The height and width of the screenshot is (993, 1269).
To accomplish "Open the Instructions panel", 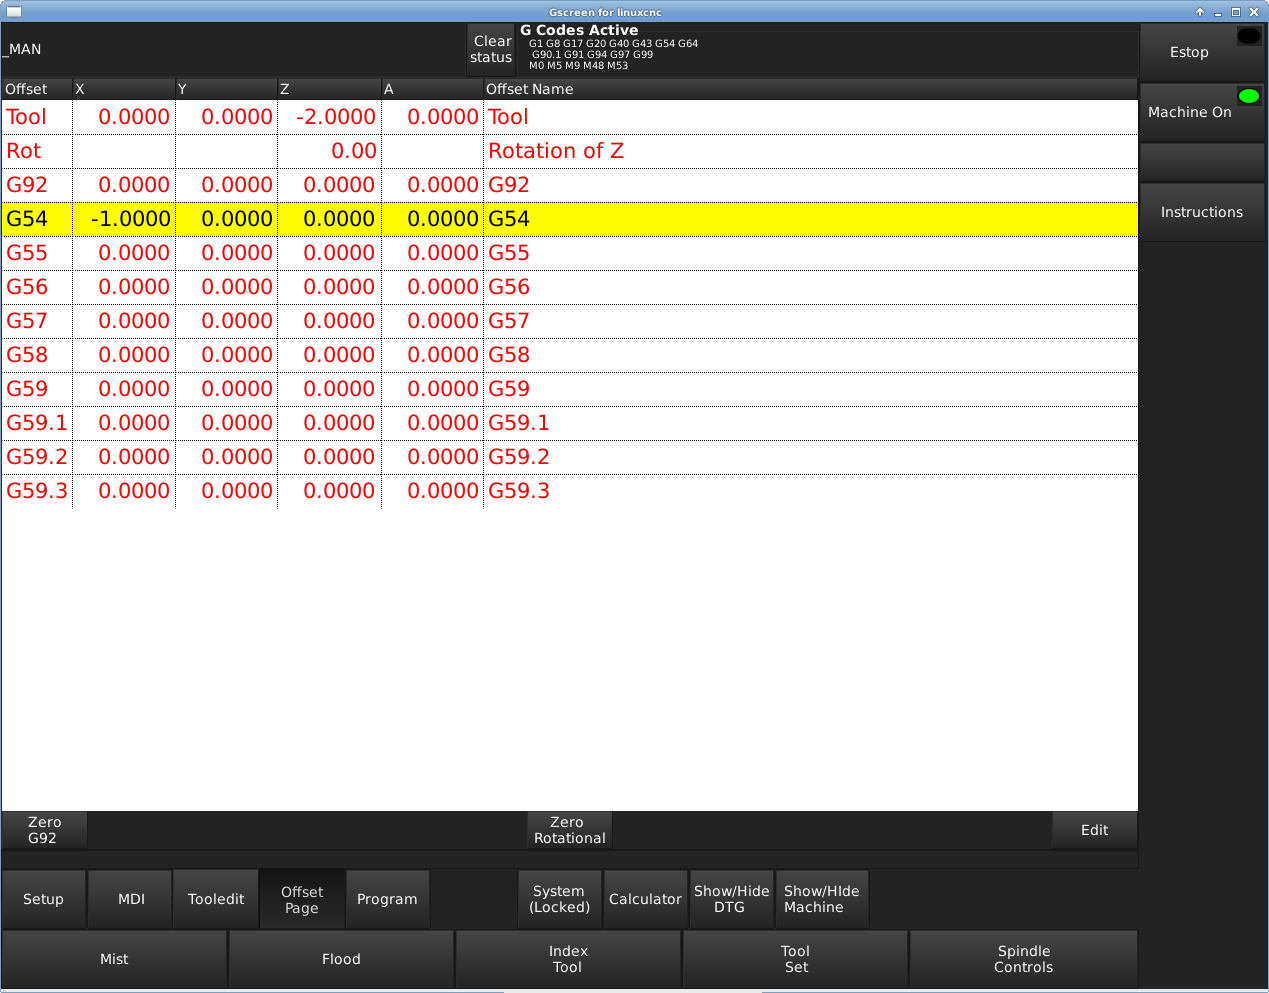I will (1202, 212).
